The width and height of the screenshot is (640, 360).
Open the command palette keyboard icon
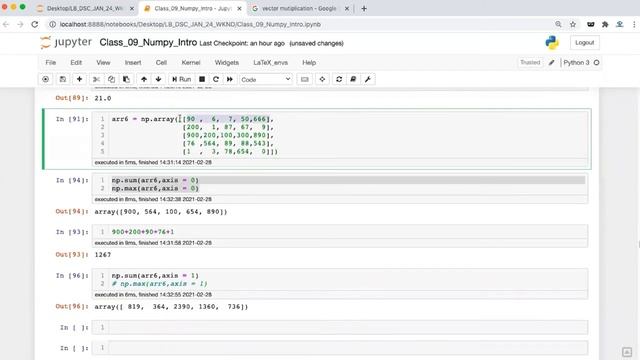coord(304,79)
